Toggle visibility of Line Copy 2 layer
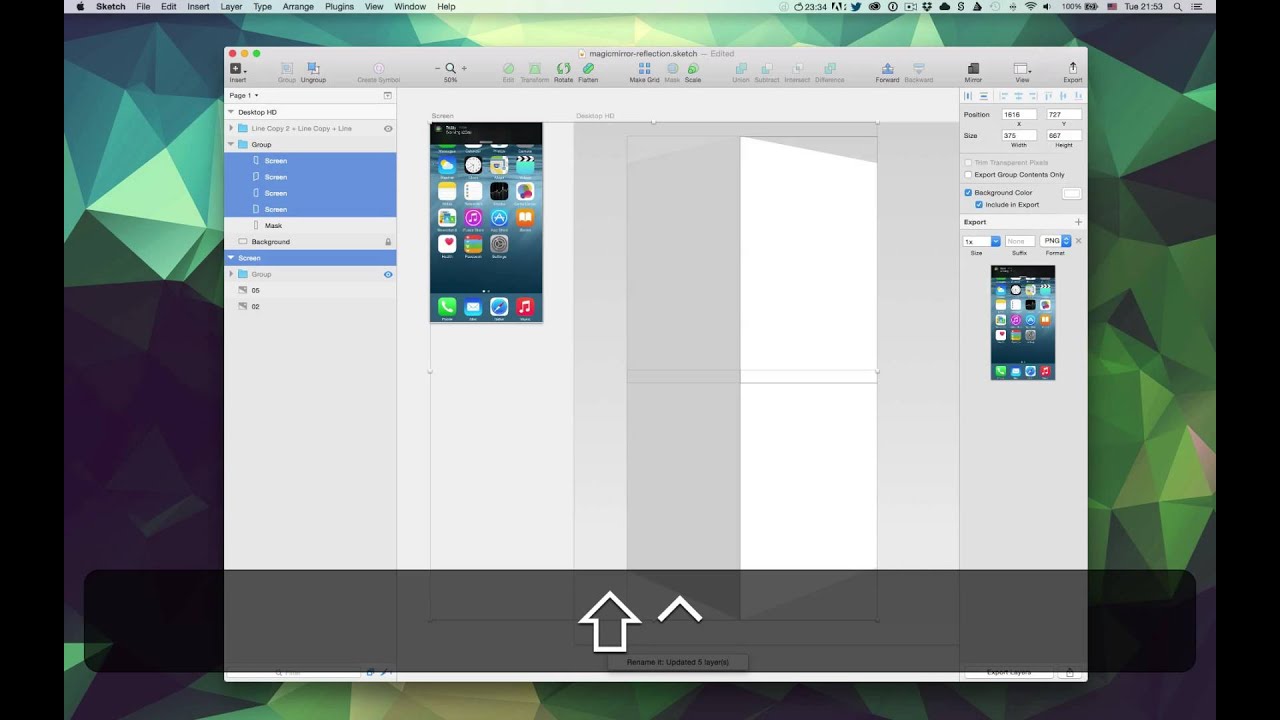This screenshot has height=720, width=1280. click(x=388, y=128)
